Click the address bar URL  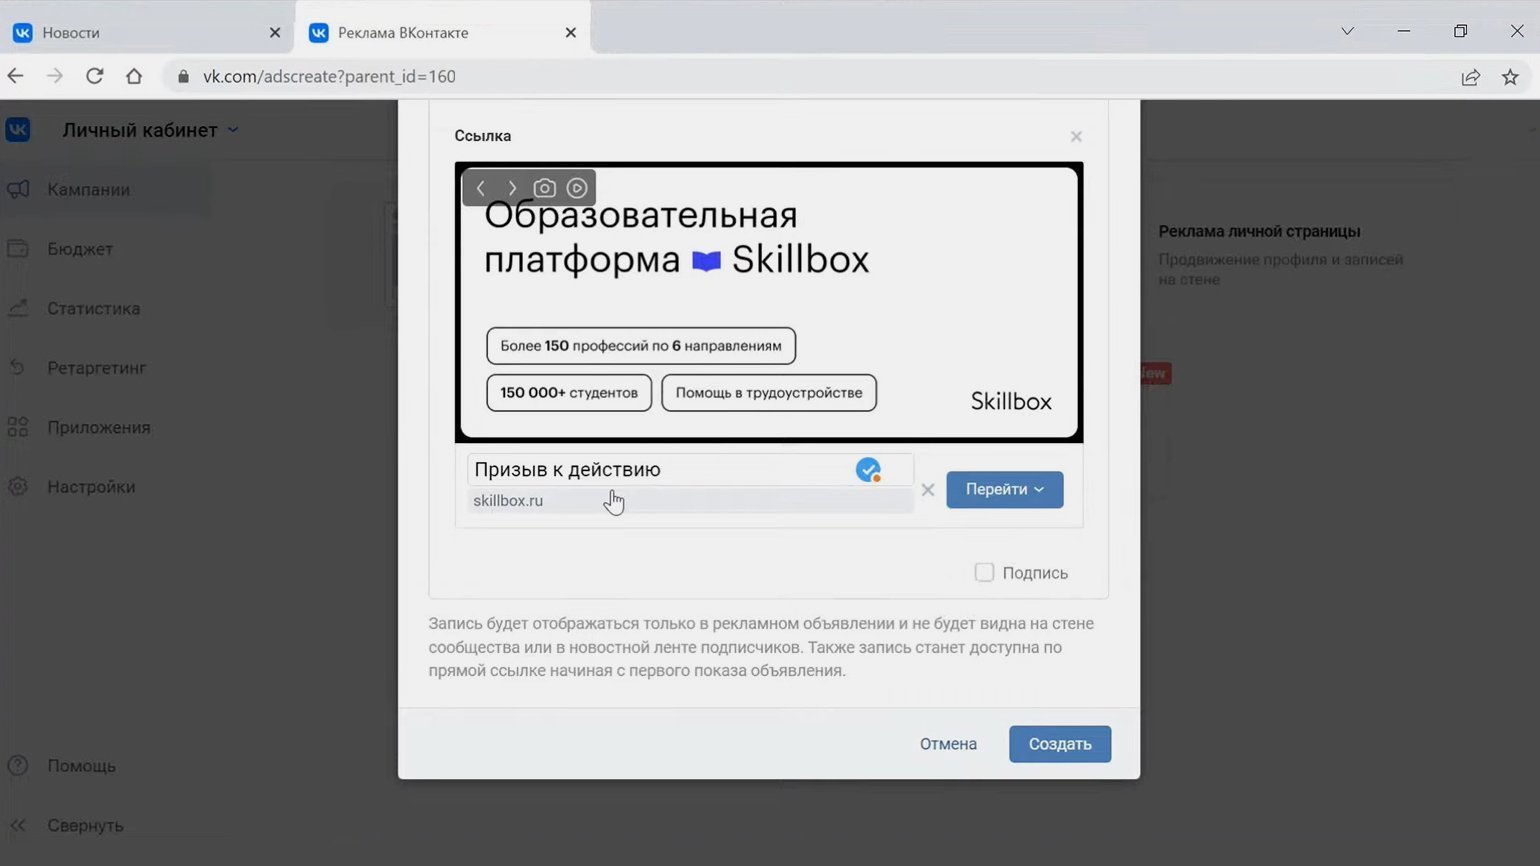(329, 77)
